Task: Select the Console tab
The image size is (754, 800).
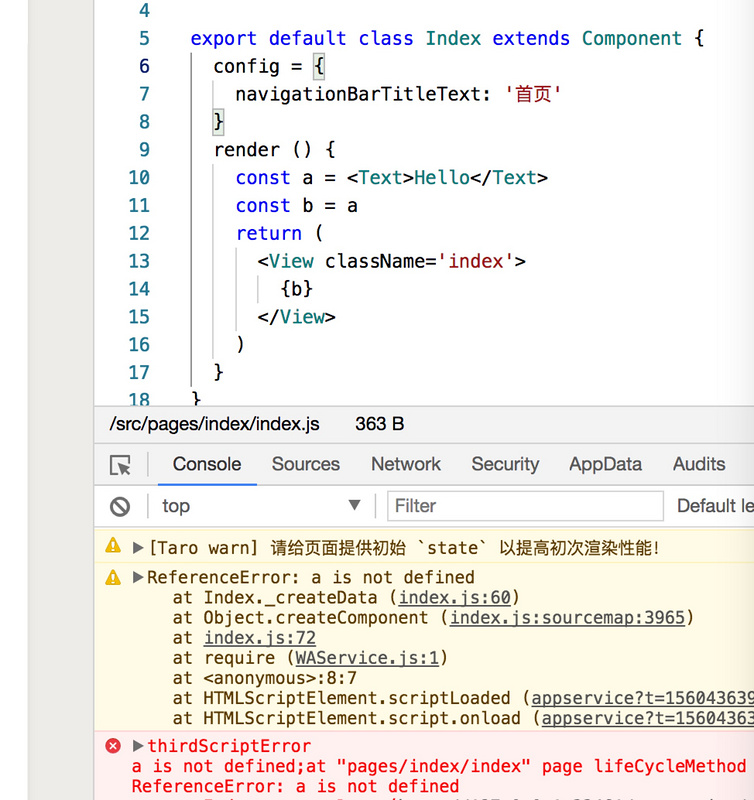Action: click(x=207, y=464)
